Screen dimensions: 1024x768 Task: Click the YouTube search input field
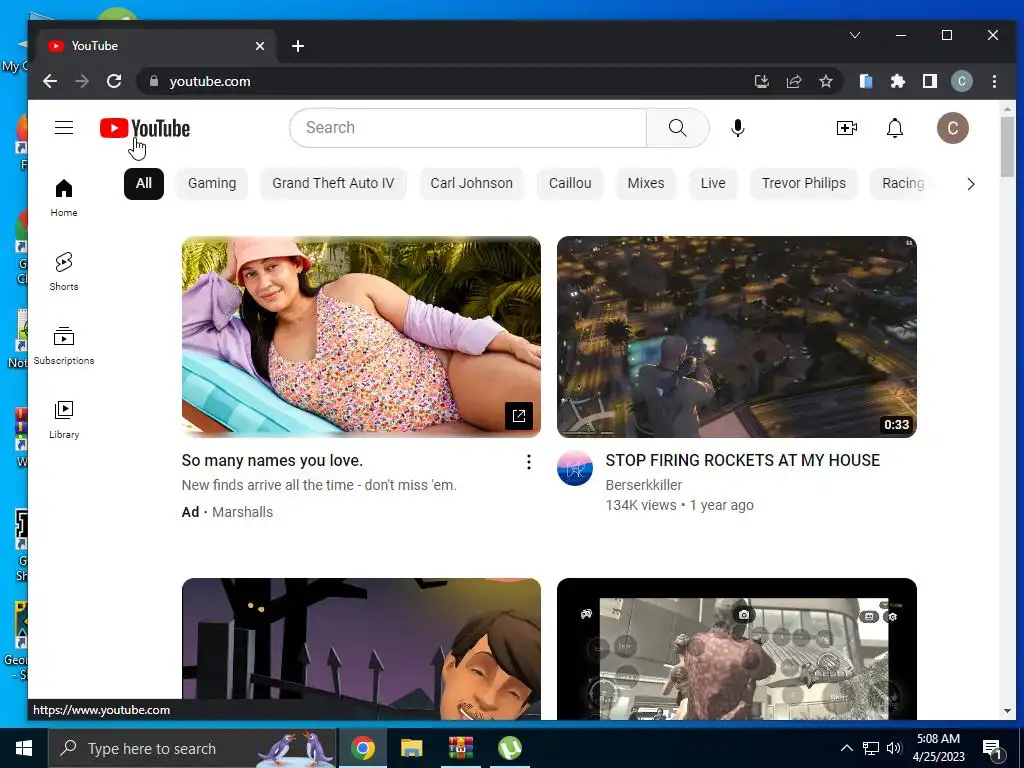coord(468,128)
